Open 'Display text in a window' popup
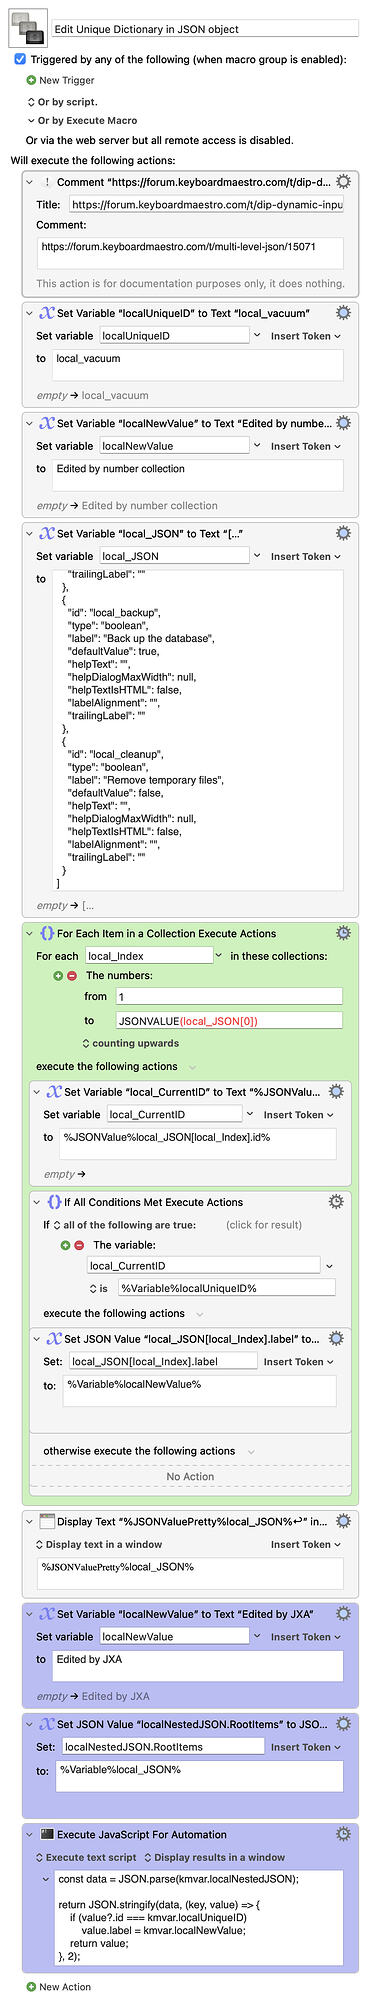368x2000 pixels. pos(98,1544)
